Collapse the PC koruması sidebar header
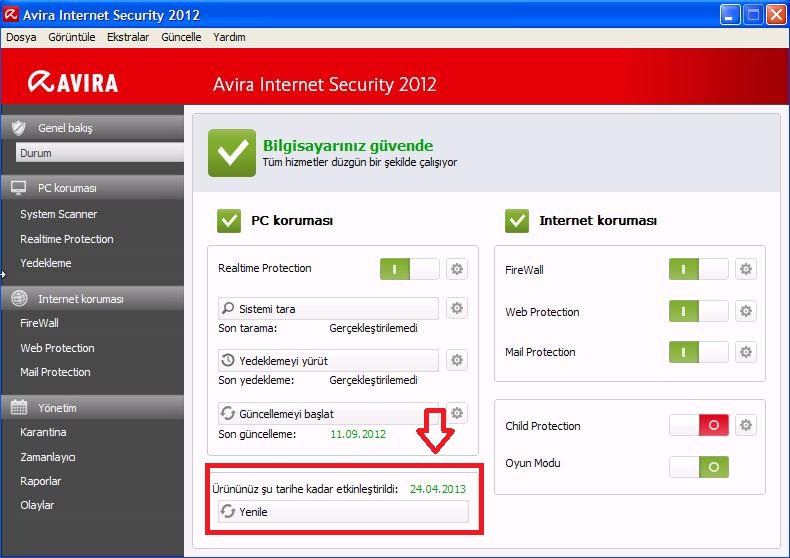This screenshot has height=558, width=790. [x=93, y=188]
